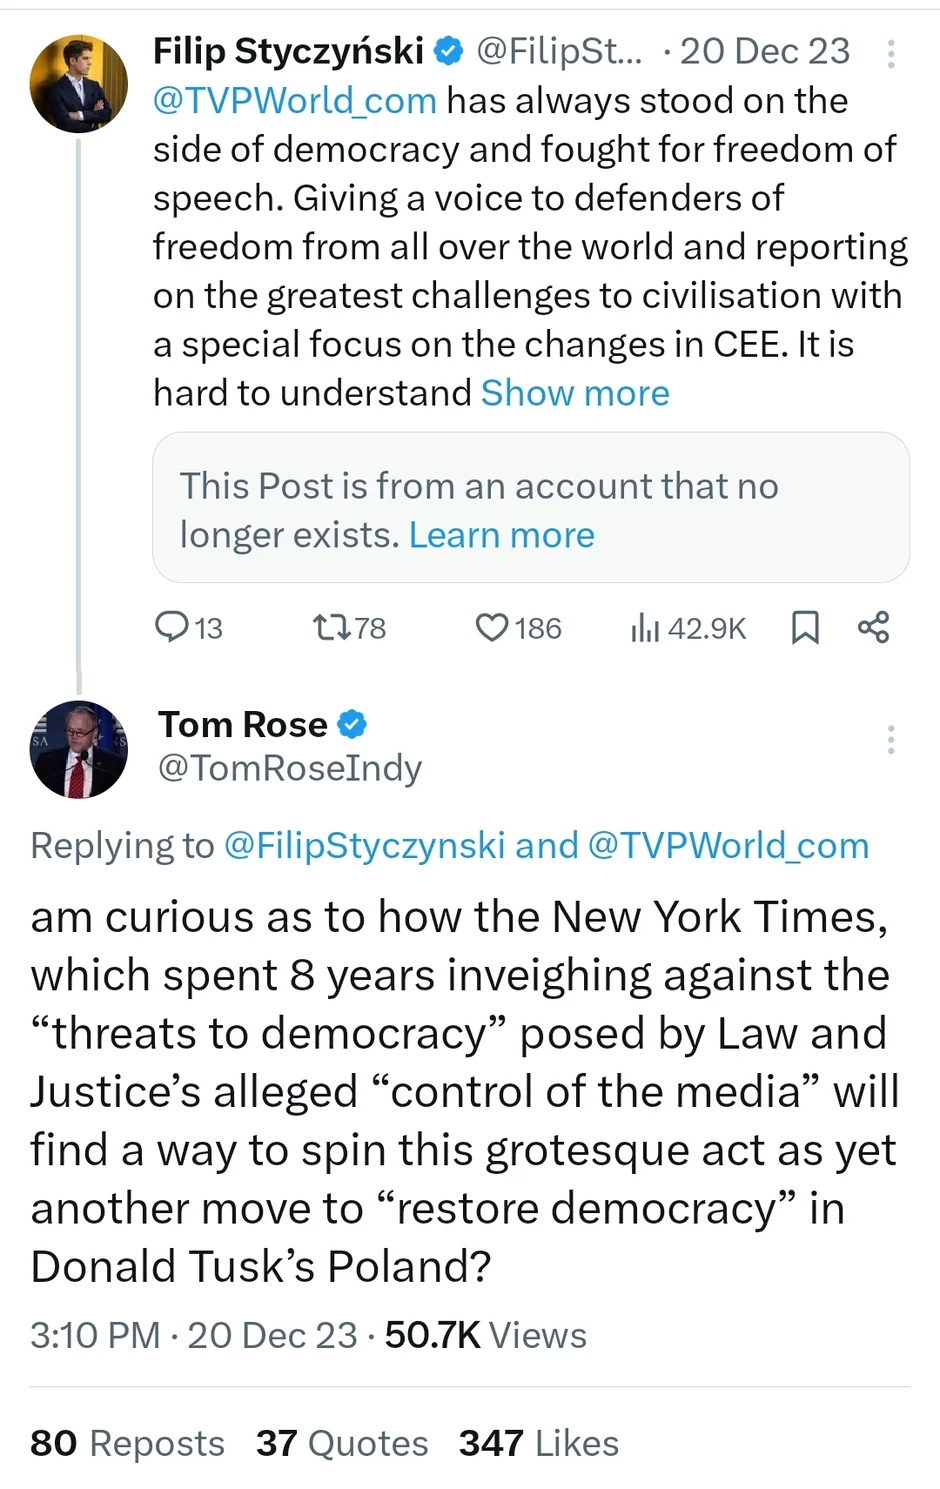Bookmark Filip Styczyński's post
The height and width of the screenshot is (1489, 940).
[x=805, y=627]
